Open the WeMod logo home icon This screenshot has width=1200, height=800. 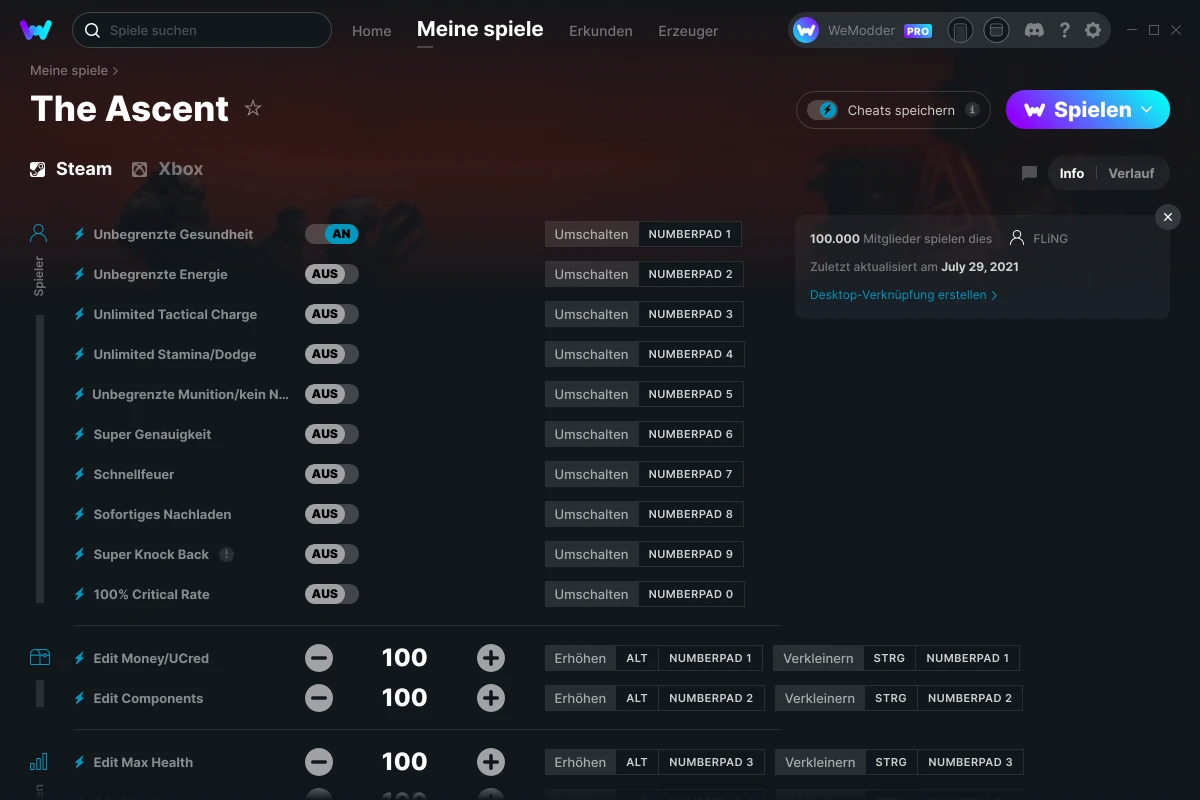36,30
